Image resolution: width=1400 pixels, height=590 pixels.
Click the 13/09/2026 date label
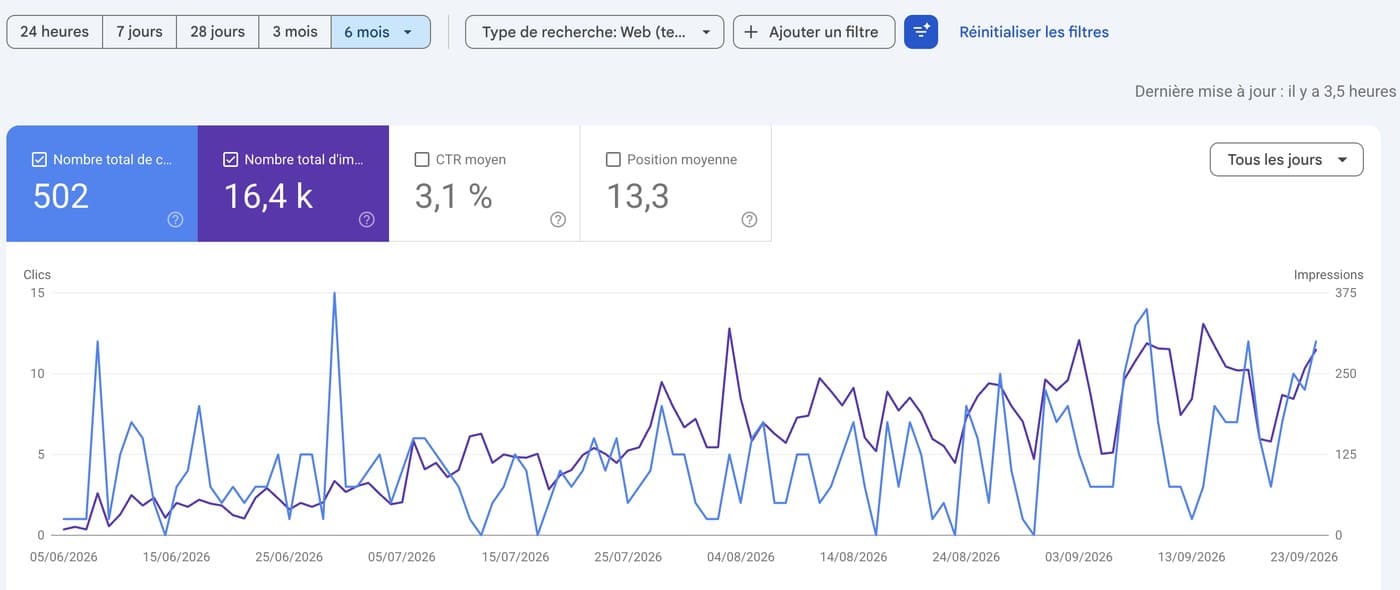tap(1191, 557)
